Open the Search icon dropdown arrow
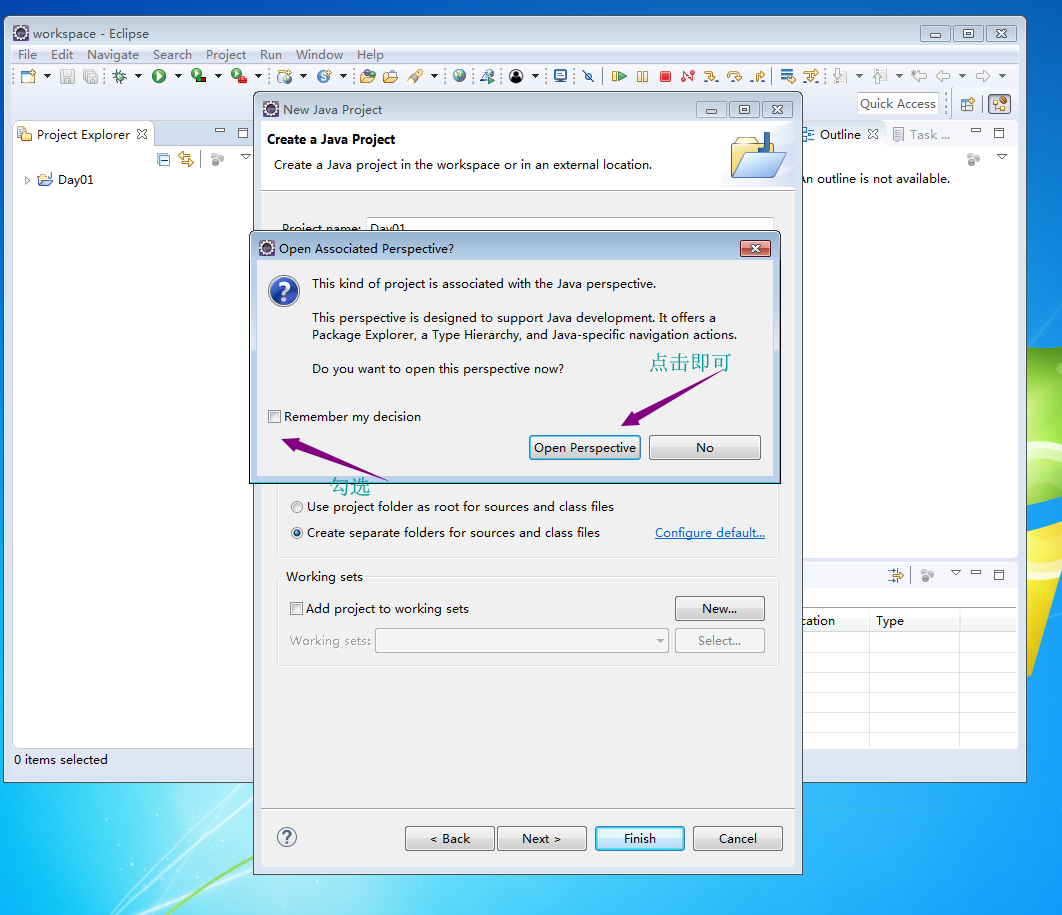The width and height of the screenshot is (1062, 915). coord(434,77)
